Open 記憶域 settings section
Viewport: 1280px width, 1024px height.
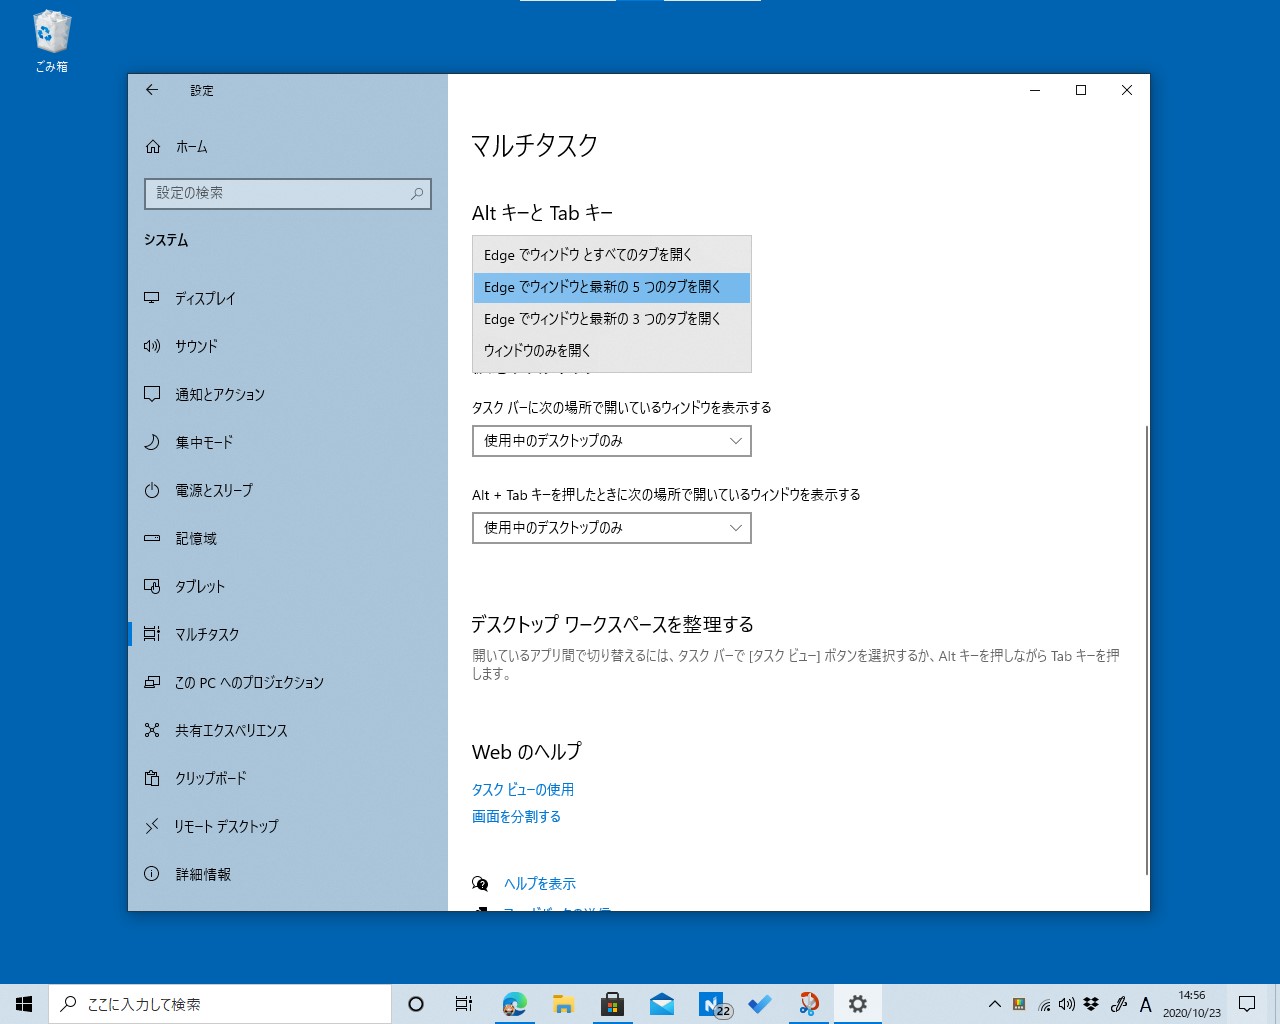(x=196, y=538)
